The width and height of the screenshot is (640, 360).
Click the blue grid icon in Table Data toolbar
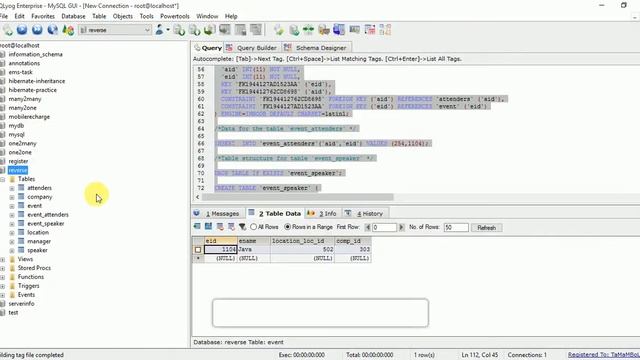click(209, 226)
